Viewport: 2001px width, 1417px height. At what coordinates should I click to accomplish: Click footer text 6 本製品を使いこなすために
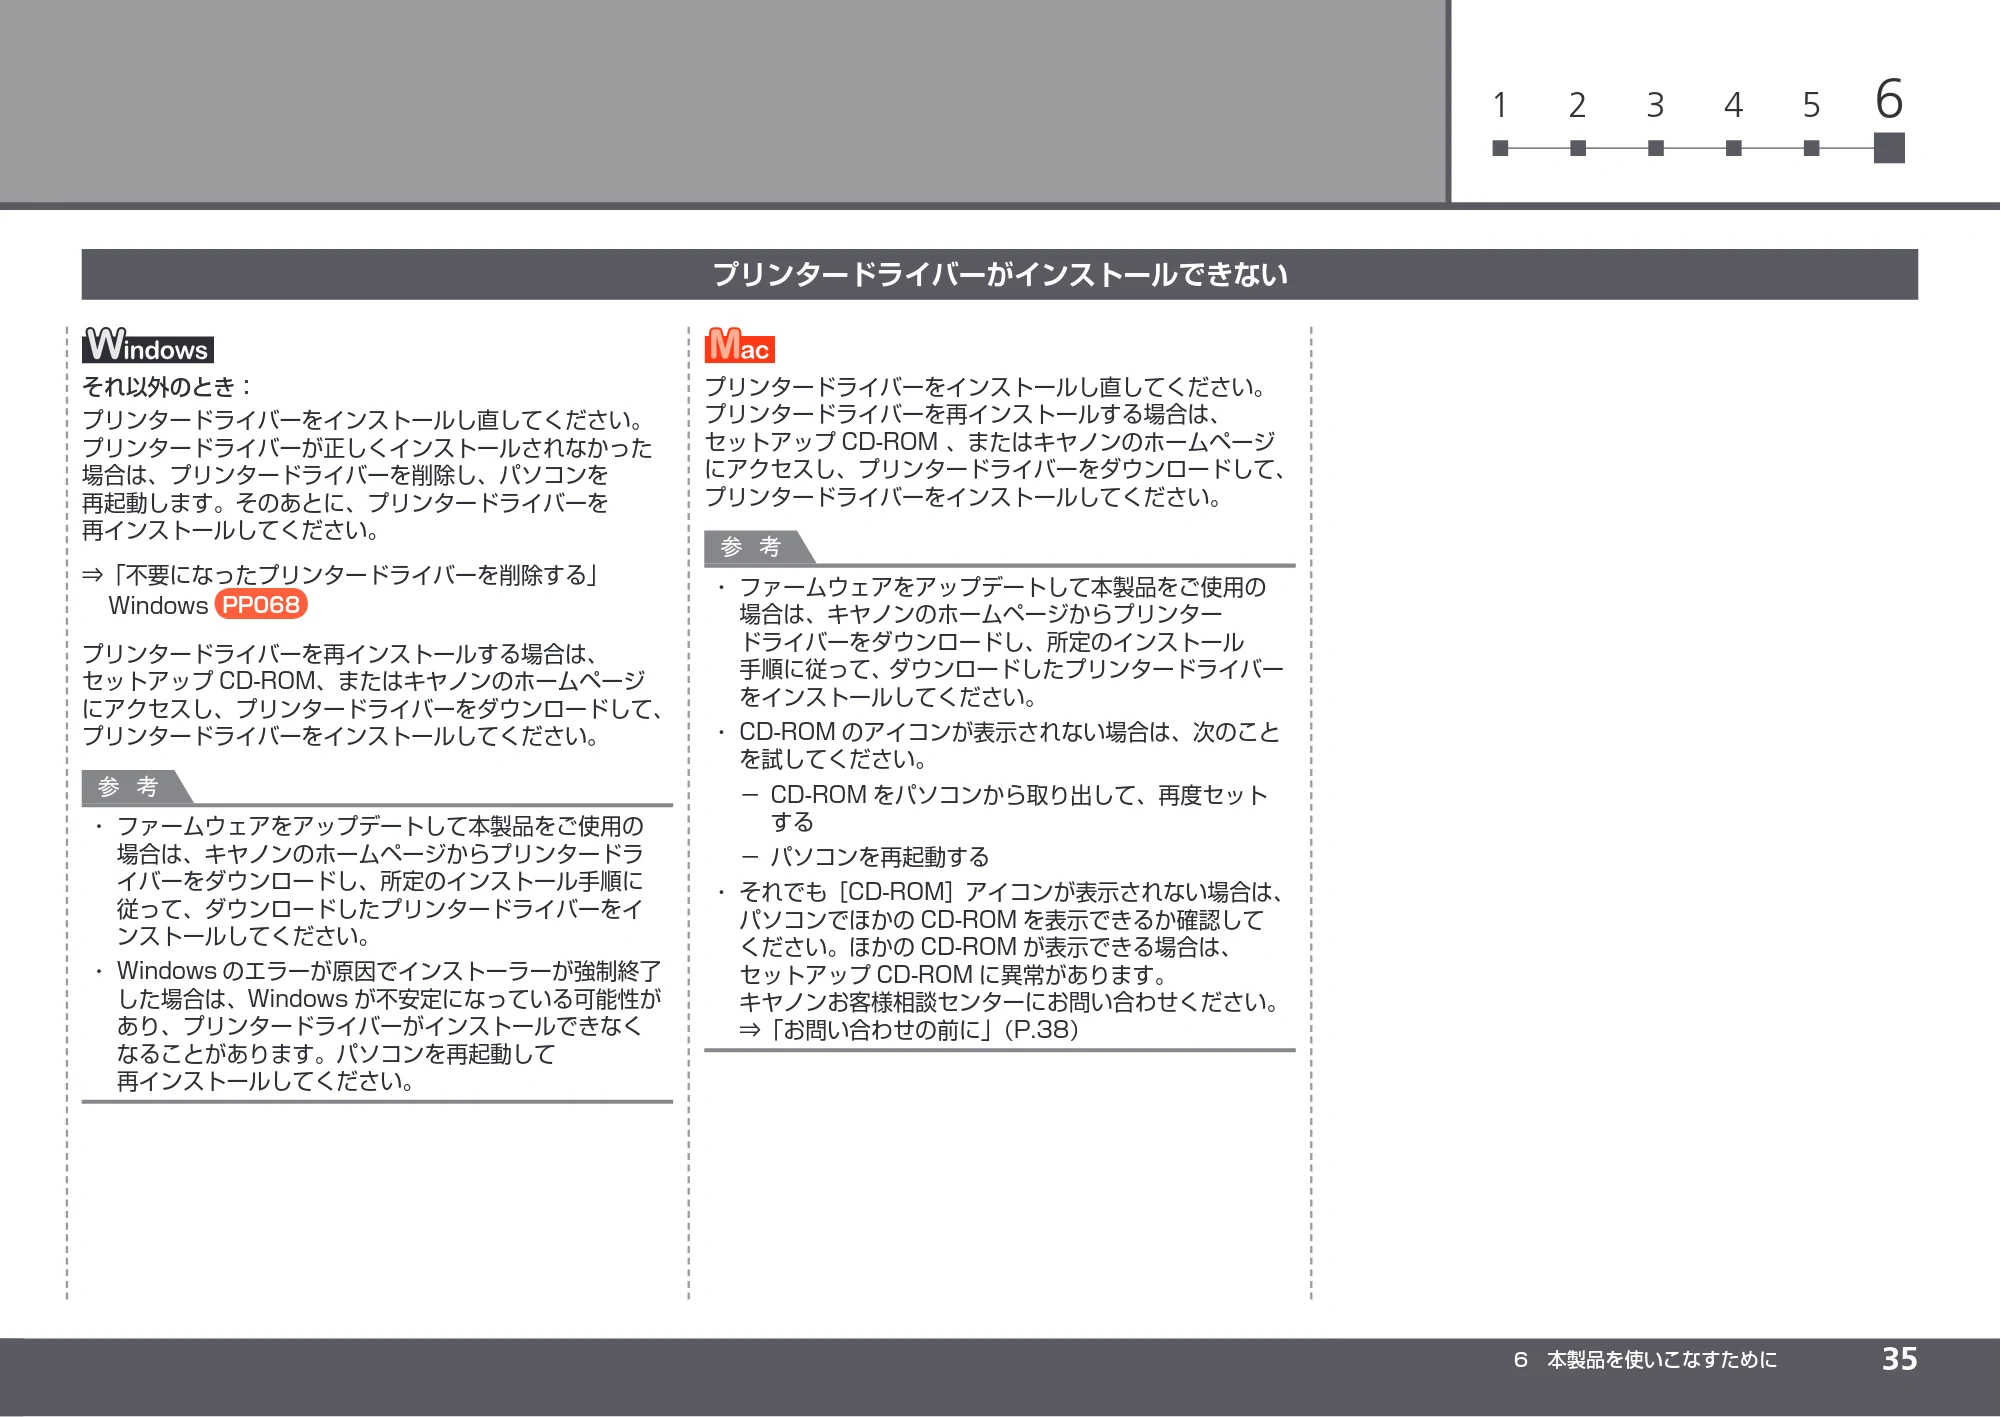1645,1360
